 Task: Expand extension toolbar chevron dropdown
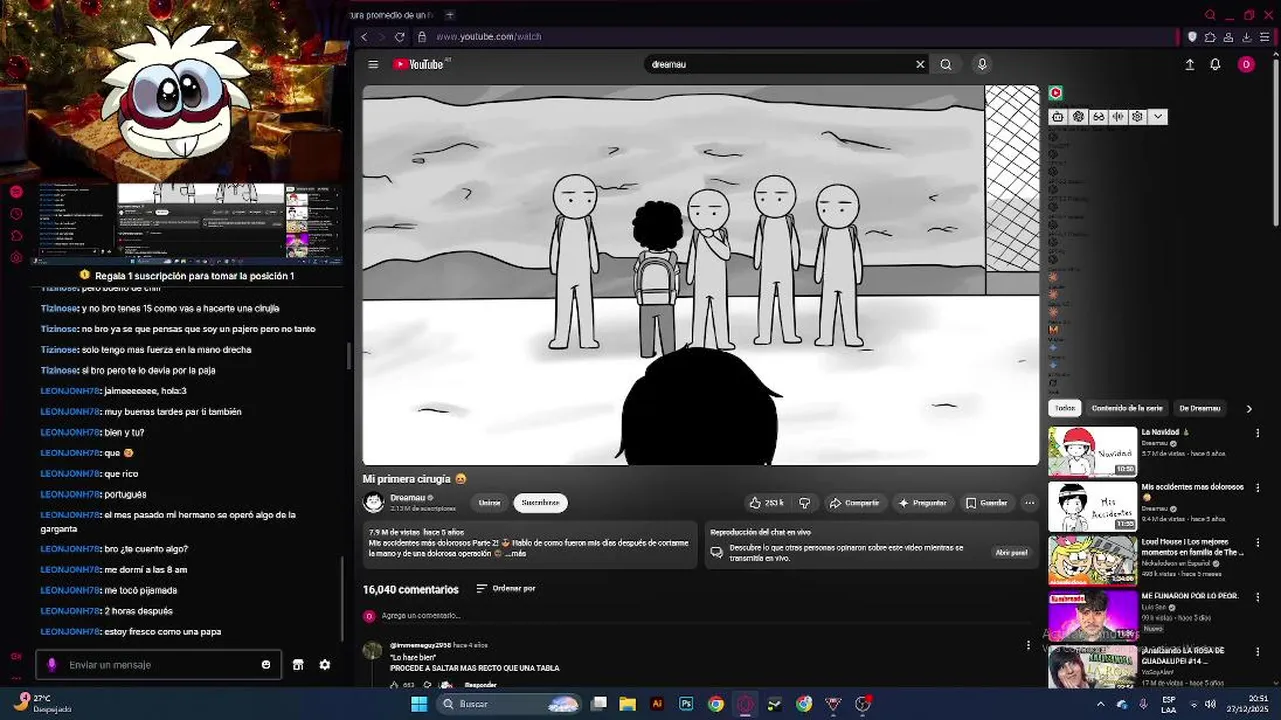[1158, 117]
